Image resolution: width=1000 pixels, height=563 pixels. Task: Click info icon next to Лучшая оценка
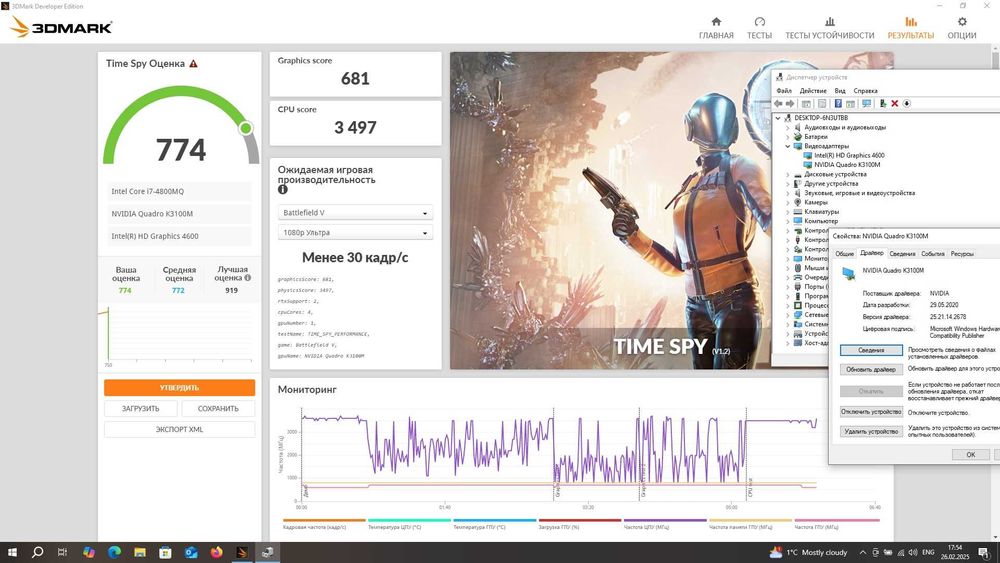click(247, 278)
